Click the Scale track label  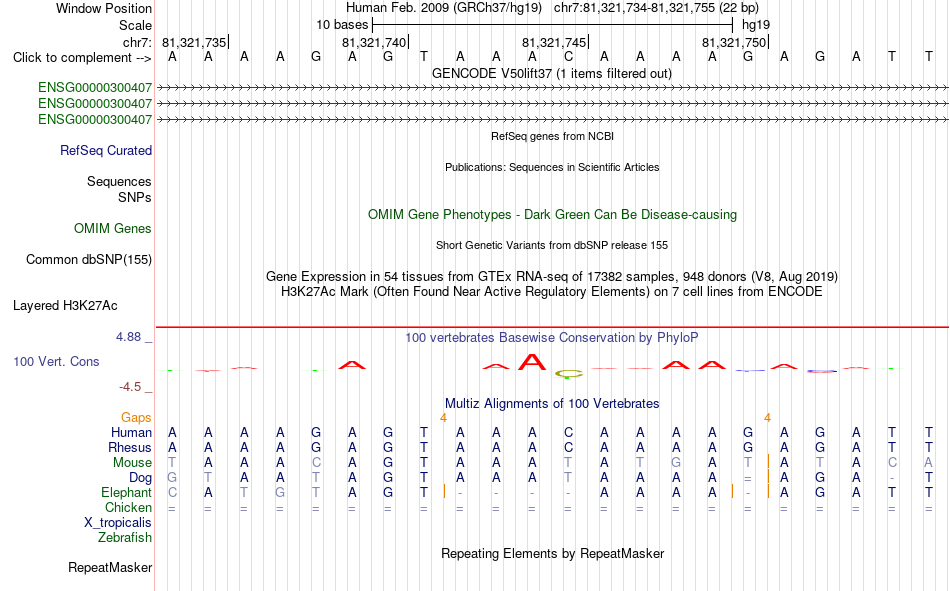click(135, 25)
